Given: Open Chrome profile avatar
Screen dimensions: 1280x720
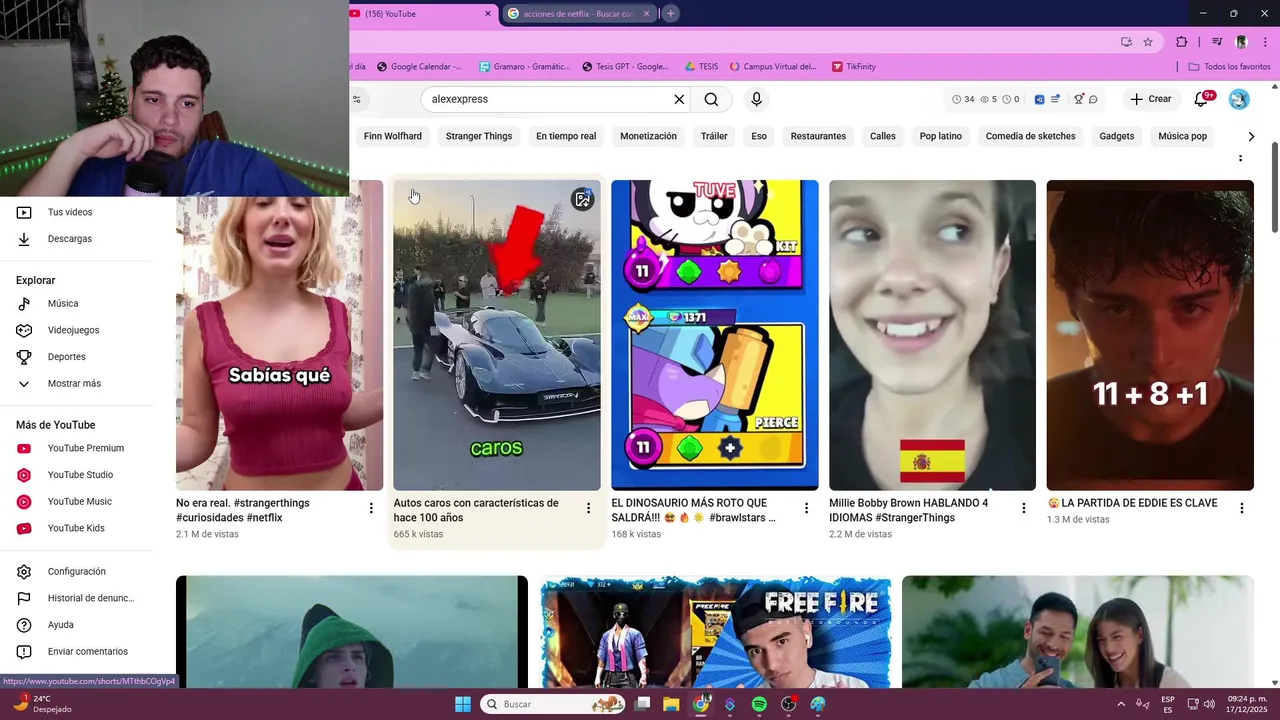Looking at the screenshot, I should tap(1241, 42).
